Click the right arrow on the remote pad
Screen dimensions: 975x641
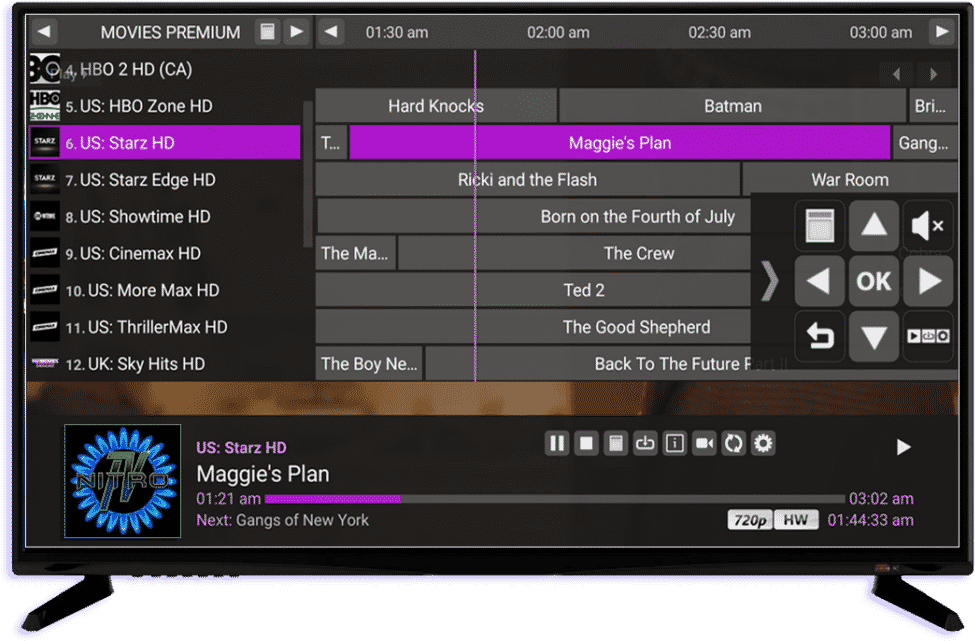pyautogui.click(x=928, y=281)
